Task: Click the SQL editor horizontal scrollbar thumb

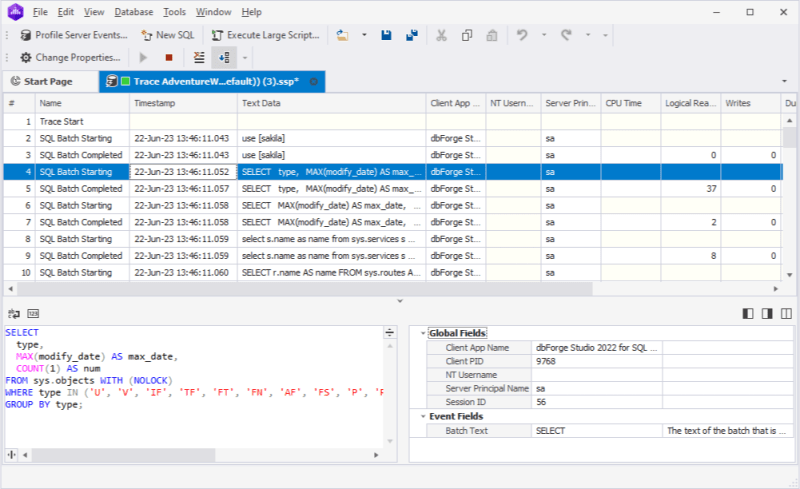Action: pos(123,454)
